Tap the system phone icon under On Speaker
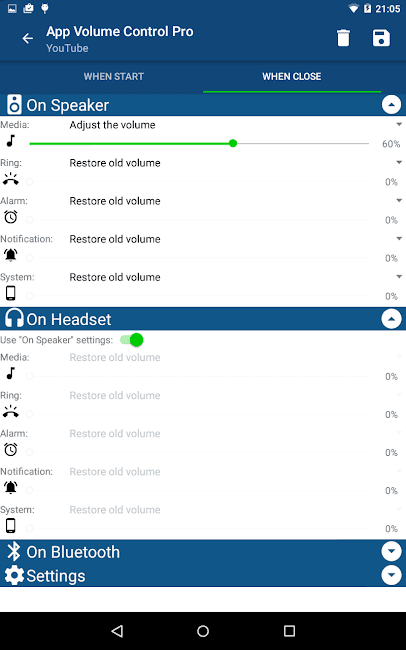Screen dimensions: 406x650 click(11, 293)
